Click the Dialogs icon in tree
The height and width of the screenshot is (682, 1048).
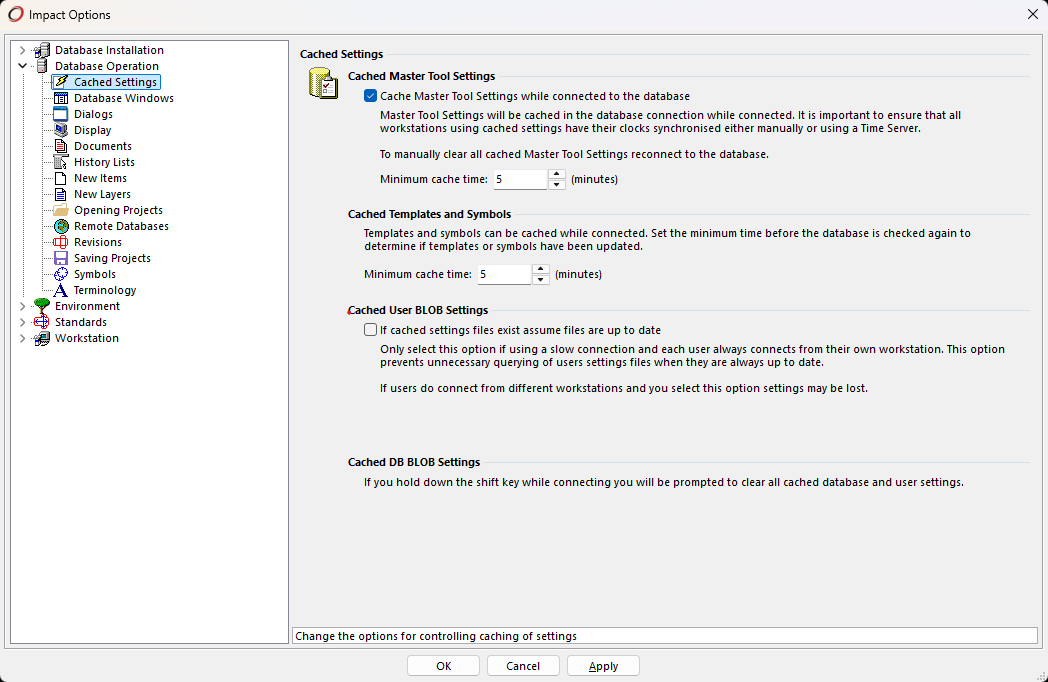[x=61, y=114]
